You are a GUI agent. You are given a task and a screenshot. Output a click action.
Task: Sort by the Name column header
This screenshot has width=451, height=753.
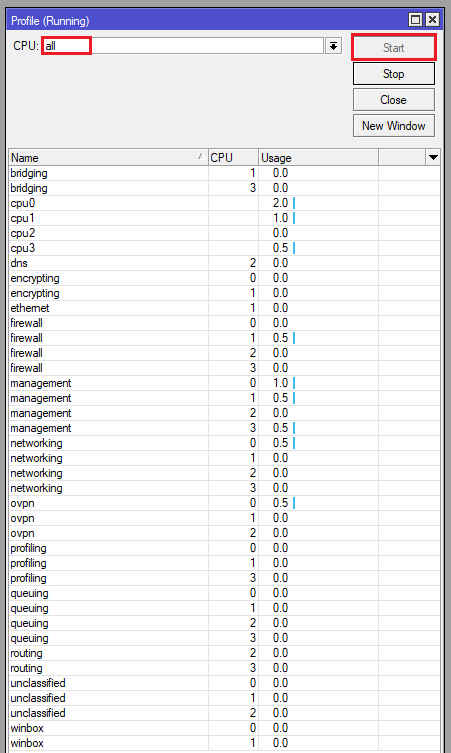pyautogui.click(x=109, y=158)
